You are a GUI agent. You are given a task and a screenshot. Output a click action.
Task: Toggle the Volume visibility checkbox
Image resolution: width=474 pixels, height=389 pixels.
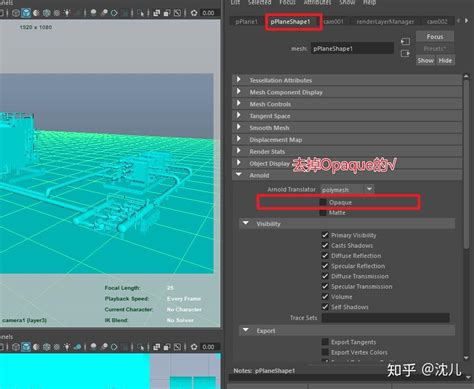[x=325, y=296]
